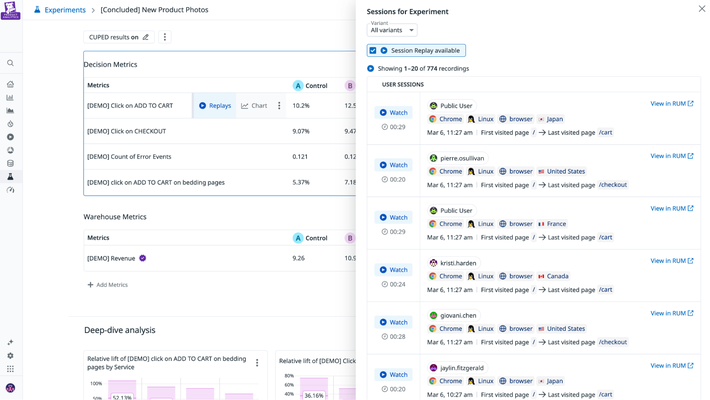This screenshot has height=400, width=710.
Task: Go to the home icon in sidebar
Action: point(10,84)
